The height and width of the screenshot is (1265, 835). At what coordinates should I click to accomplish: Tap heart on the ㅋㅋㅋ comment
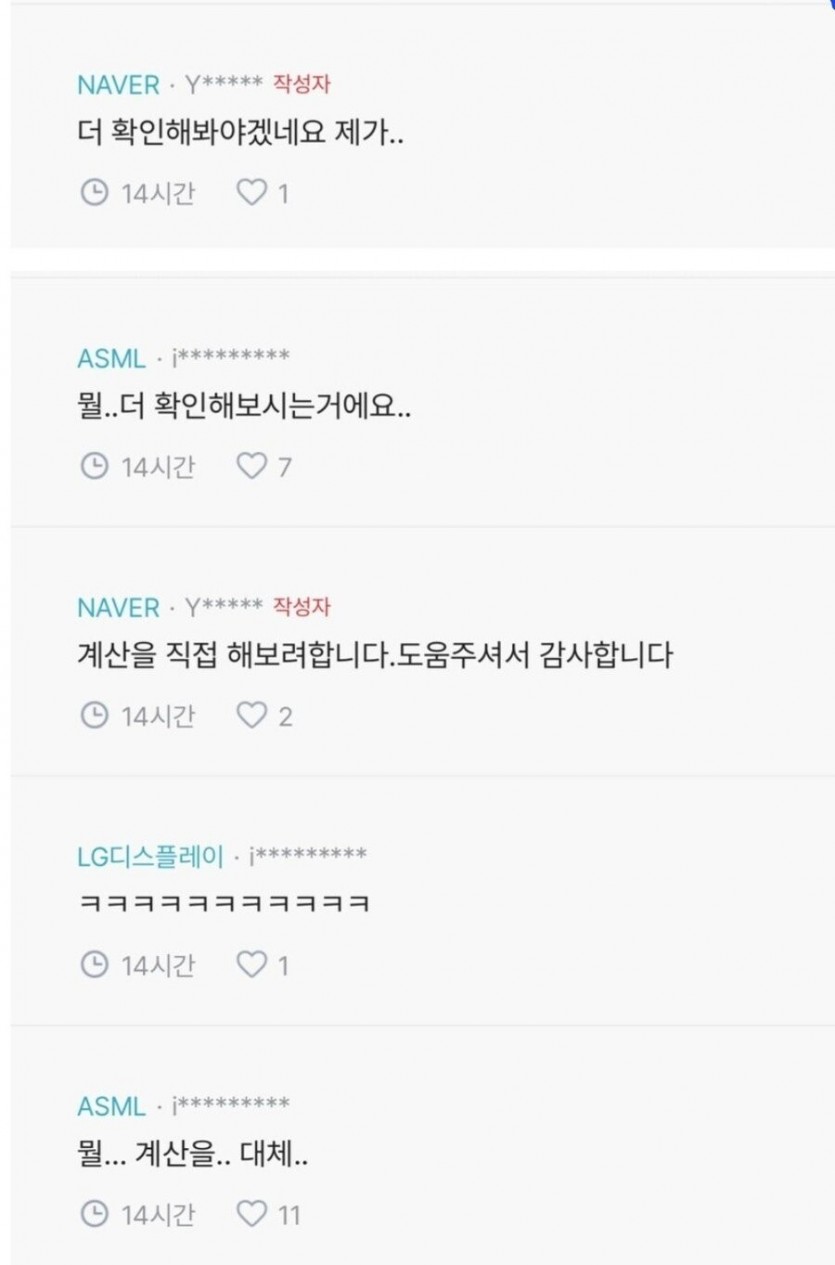pos(251,965)
